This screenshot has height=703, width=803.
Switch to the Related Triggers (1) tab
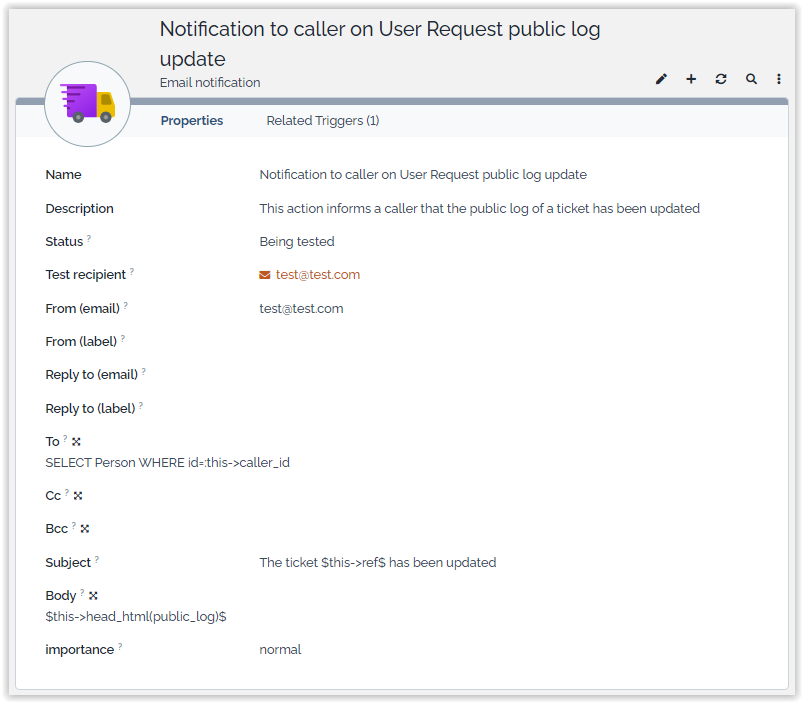point(324,120)
